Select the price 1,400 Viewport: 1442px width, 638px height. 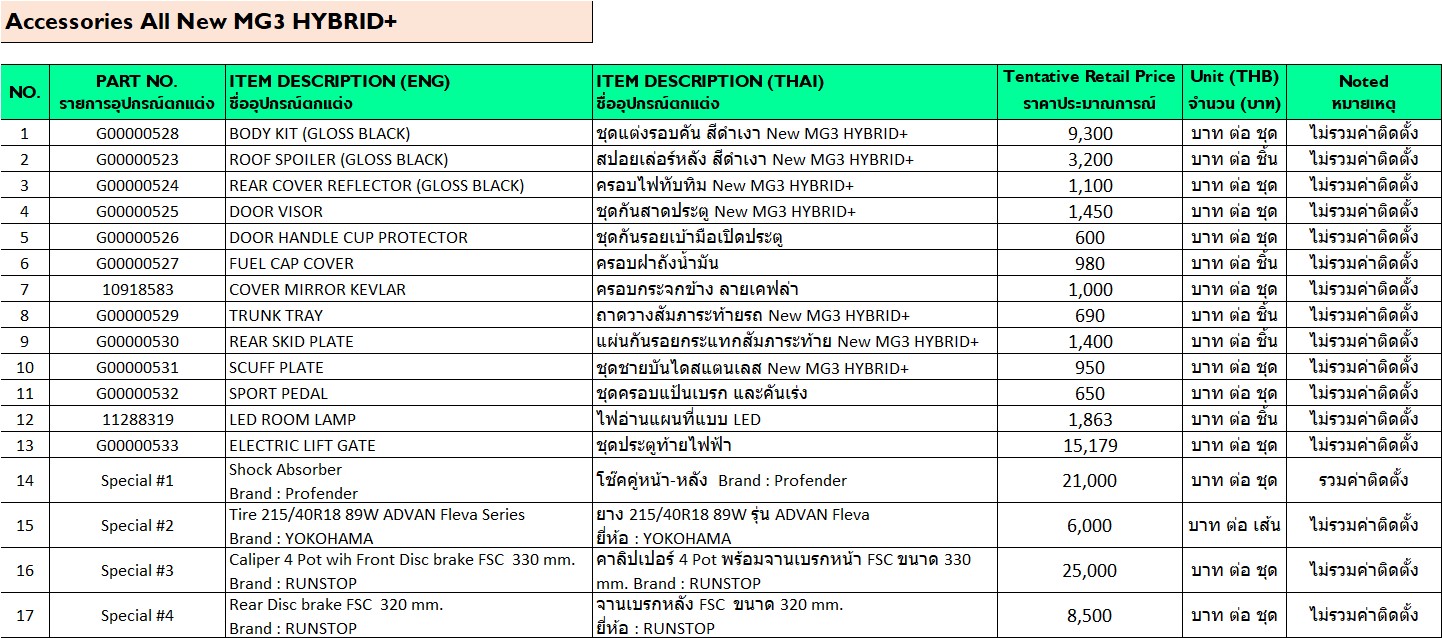pyautogui.click(x=1089, y=341)
